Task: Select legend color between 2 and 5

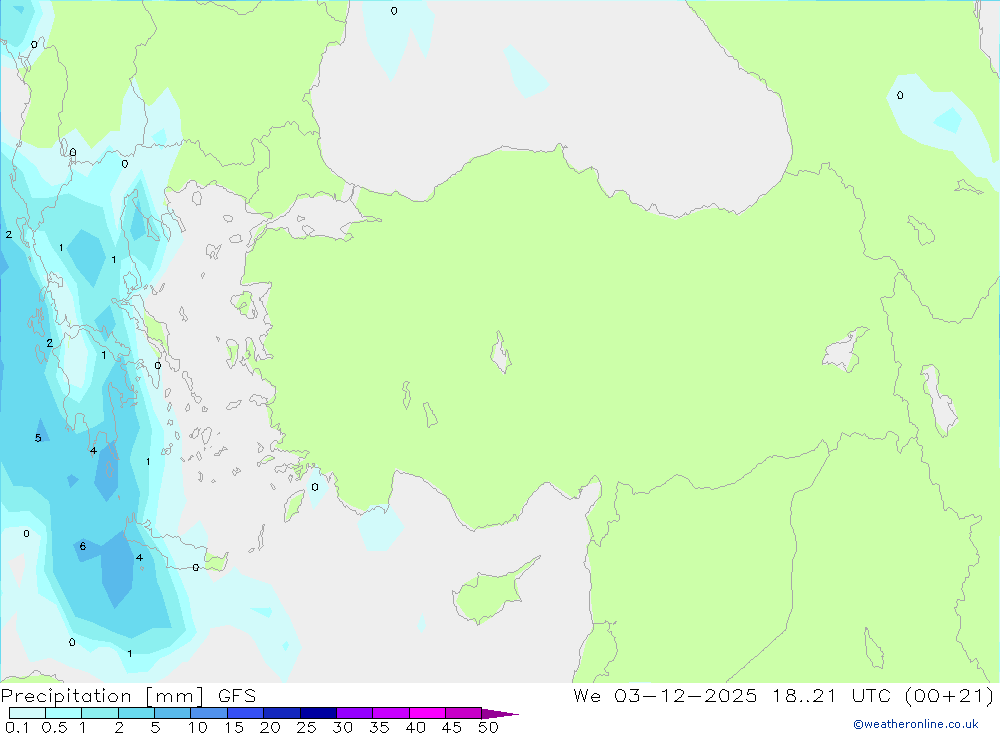Action: coord(136,713)
